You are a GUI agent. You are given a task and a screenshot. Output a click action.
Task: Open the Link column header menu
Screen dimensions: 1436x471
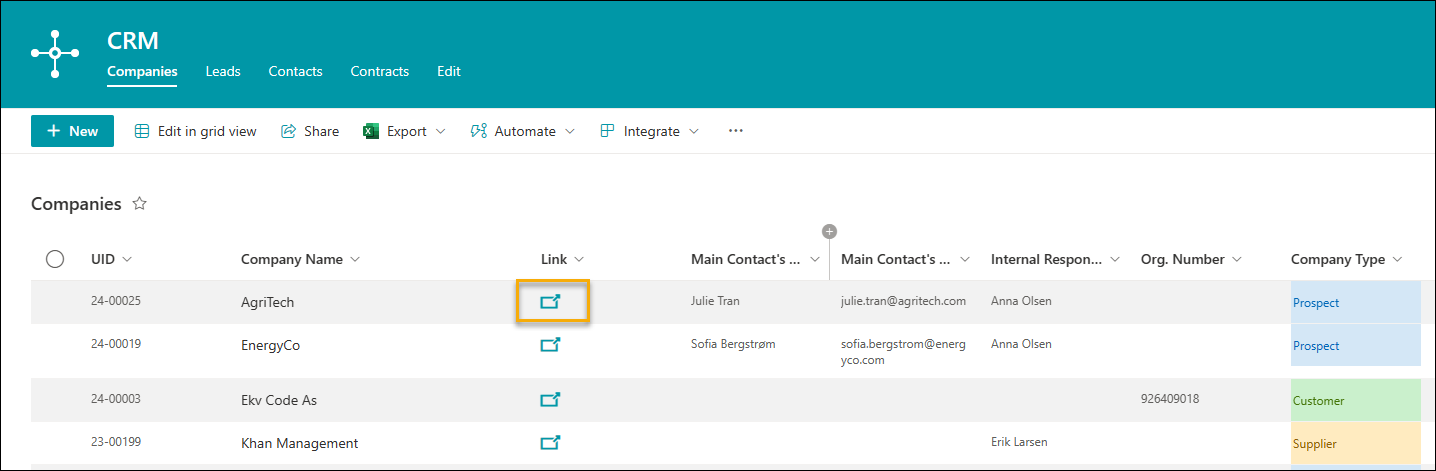point(563,259)
